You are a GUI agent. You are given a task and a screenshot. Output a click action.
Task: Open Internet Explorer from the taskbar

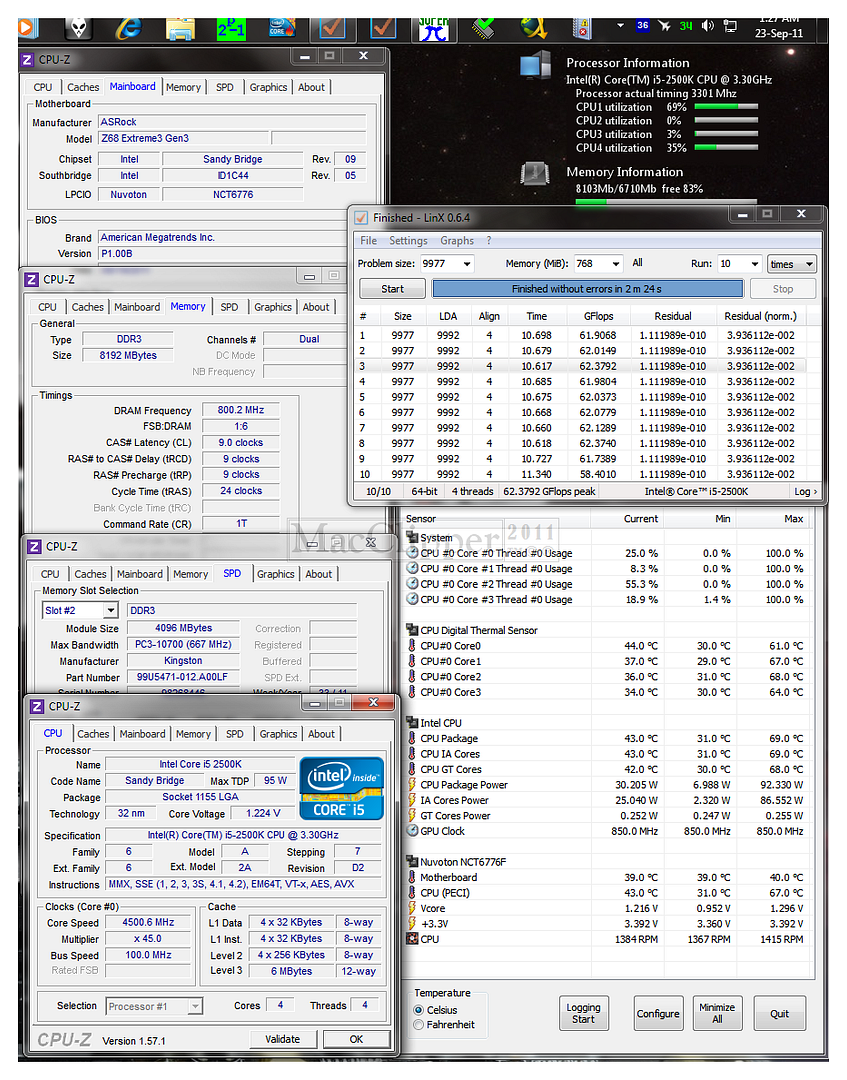(129, 28)
